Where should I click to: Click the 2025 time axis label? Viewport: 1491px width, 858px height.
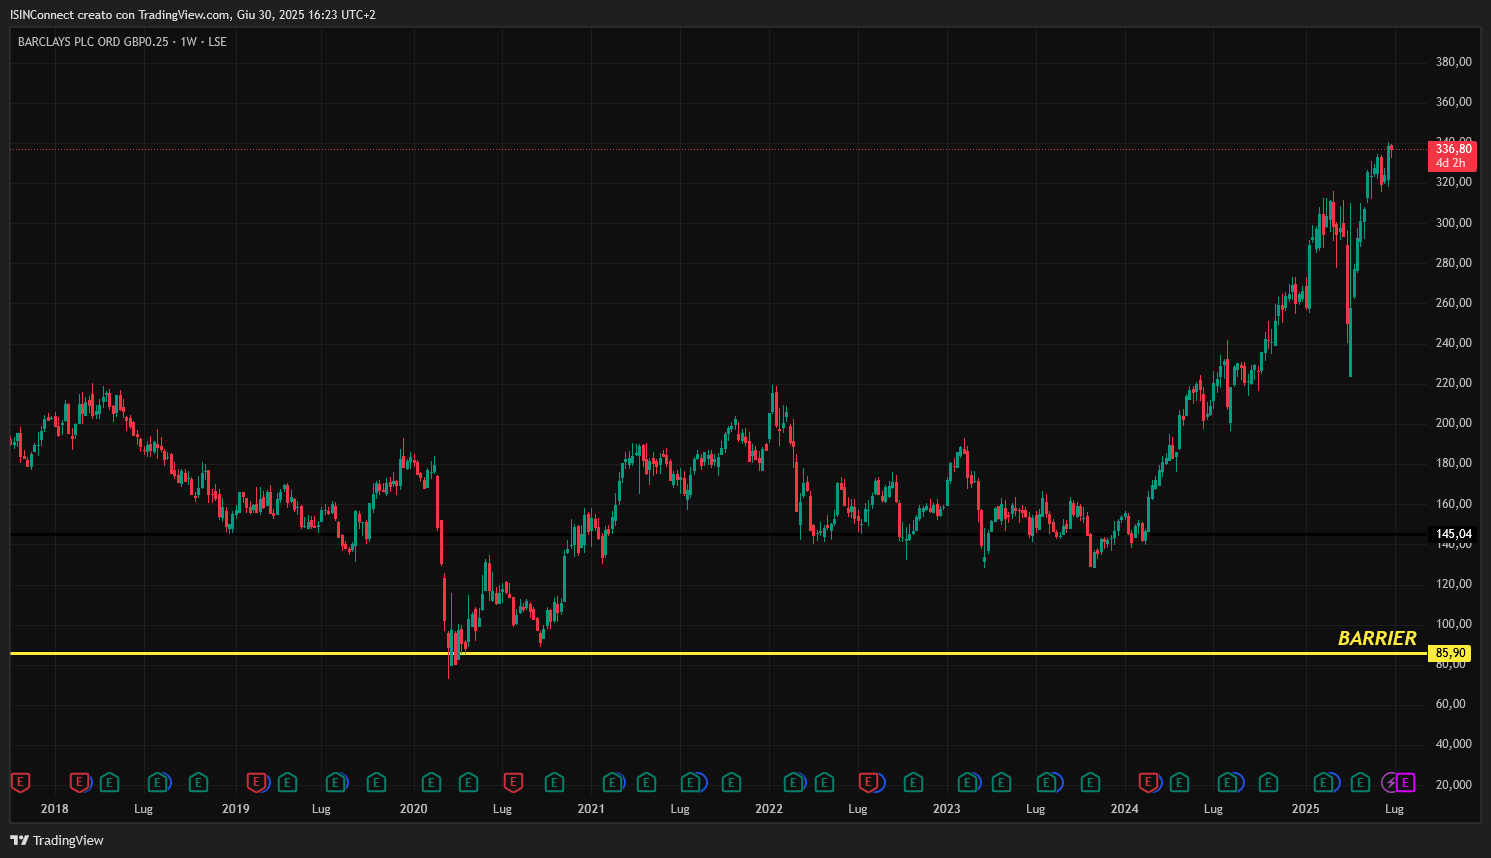pyautogui.click(x=1305, y=809)
